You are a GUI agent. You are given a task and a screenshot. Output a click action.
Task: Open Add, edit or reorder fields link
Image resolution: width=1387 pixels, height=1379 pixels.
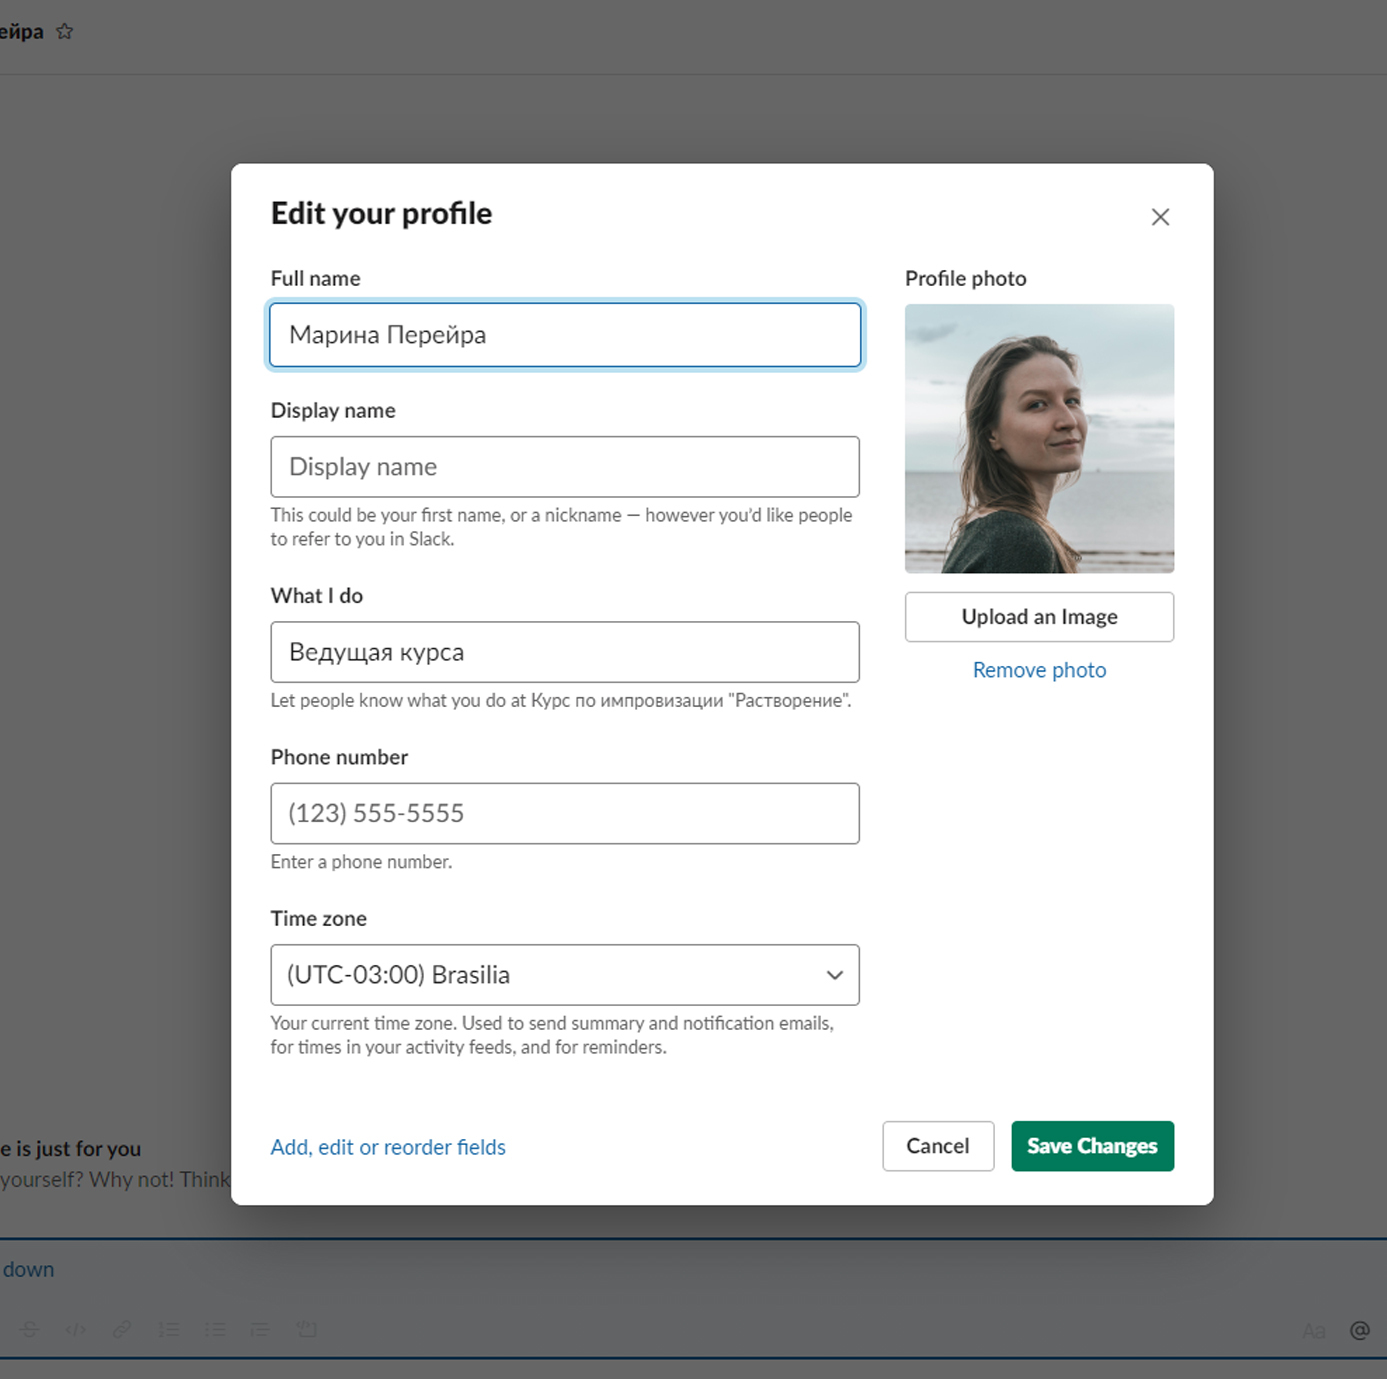pos(388,1147)
